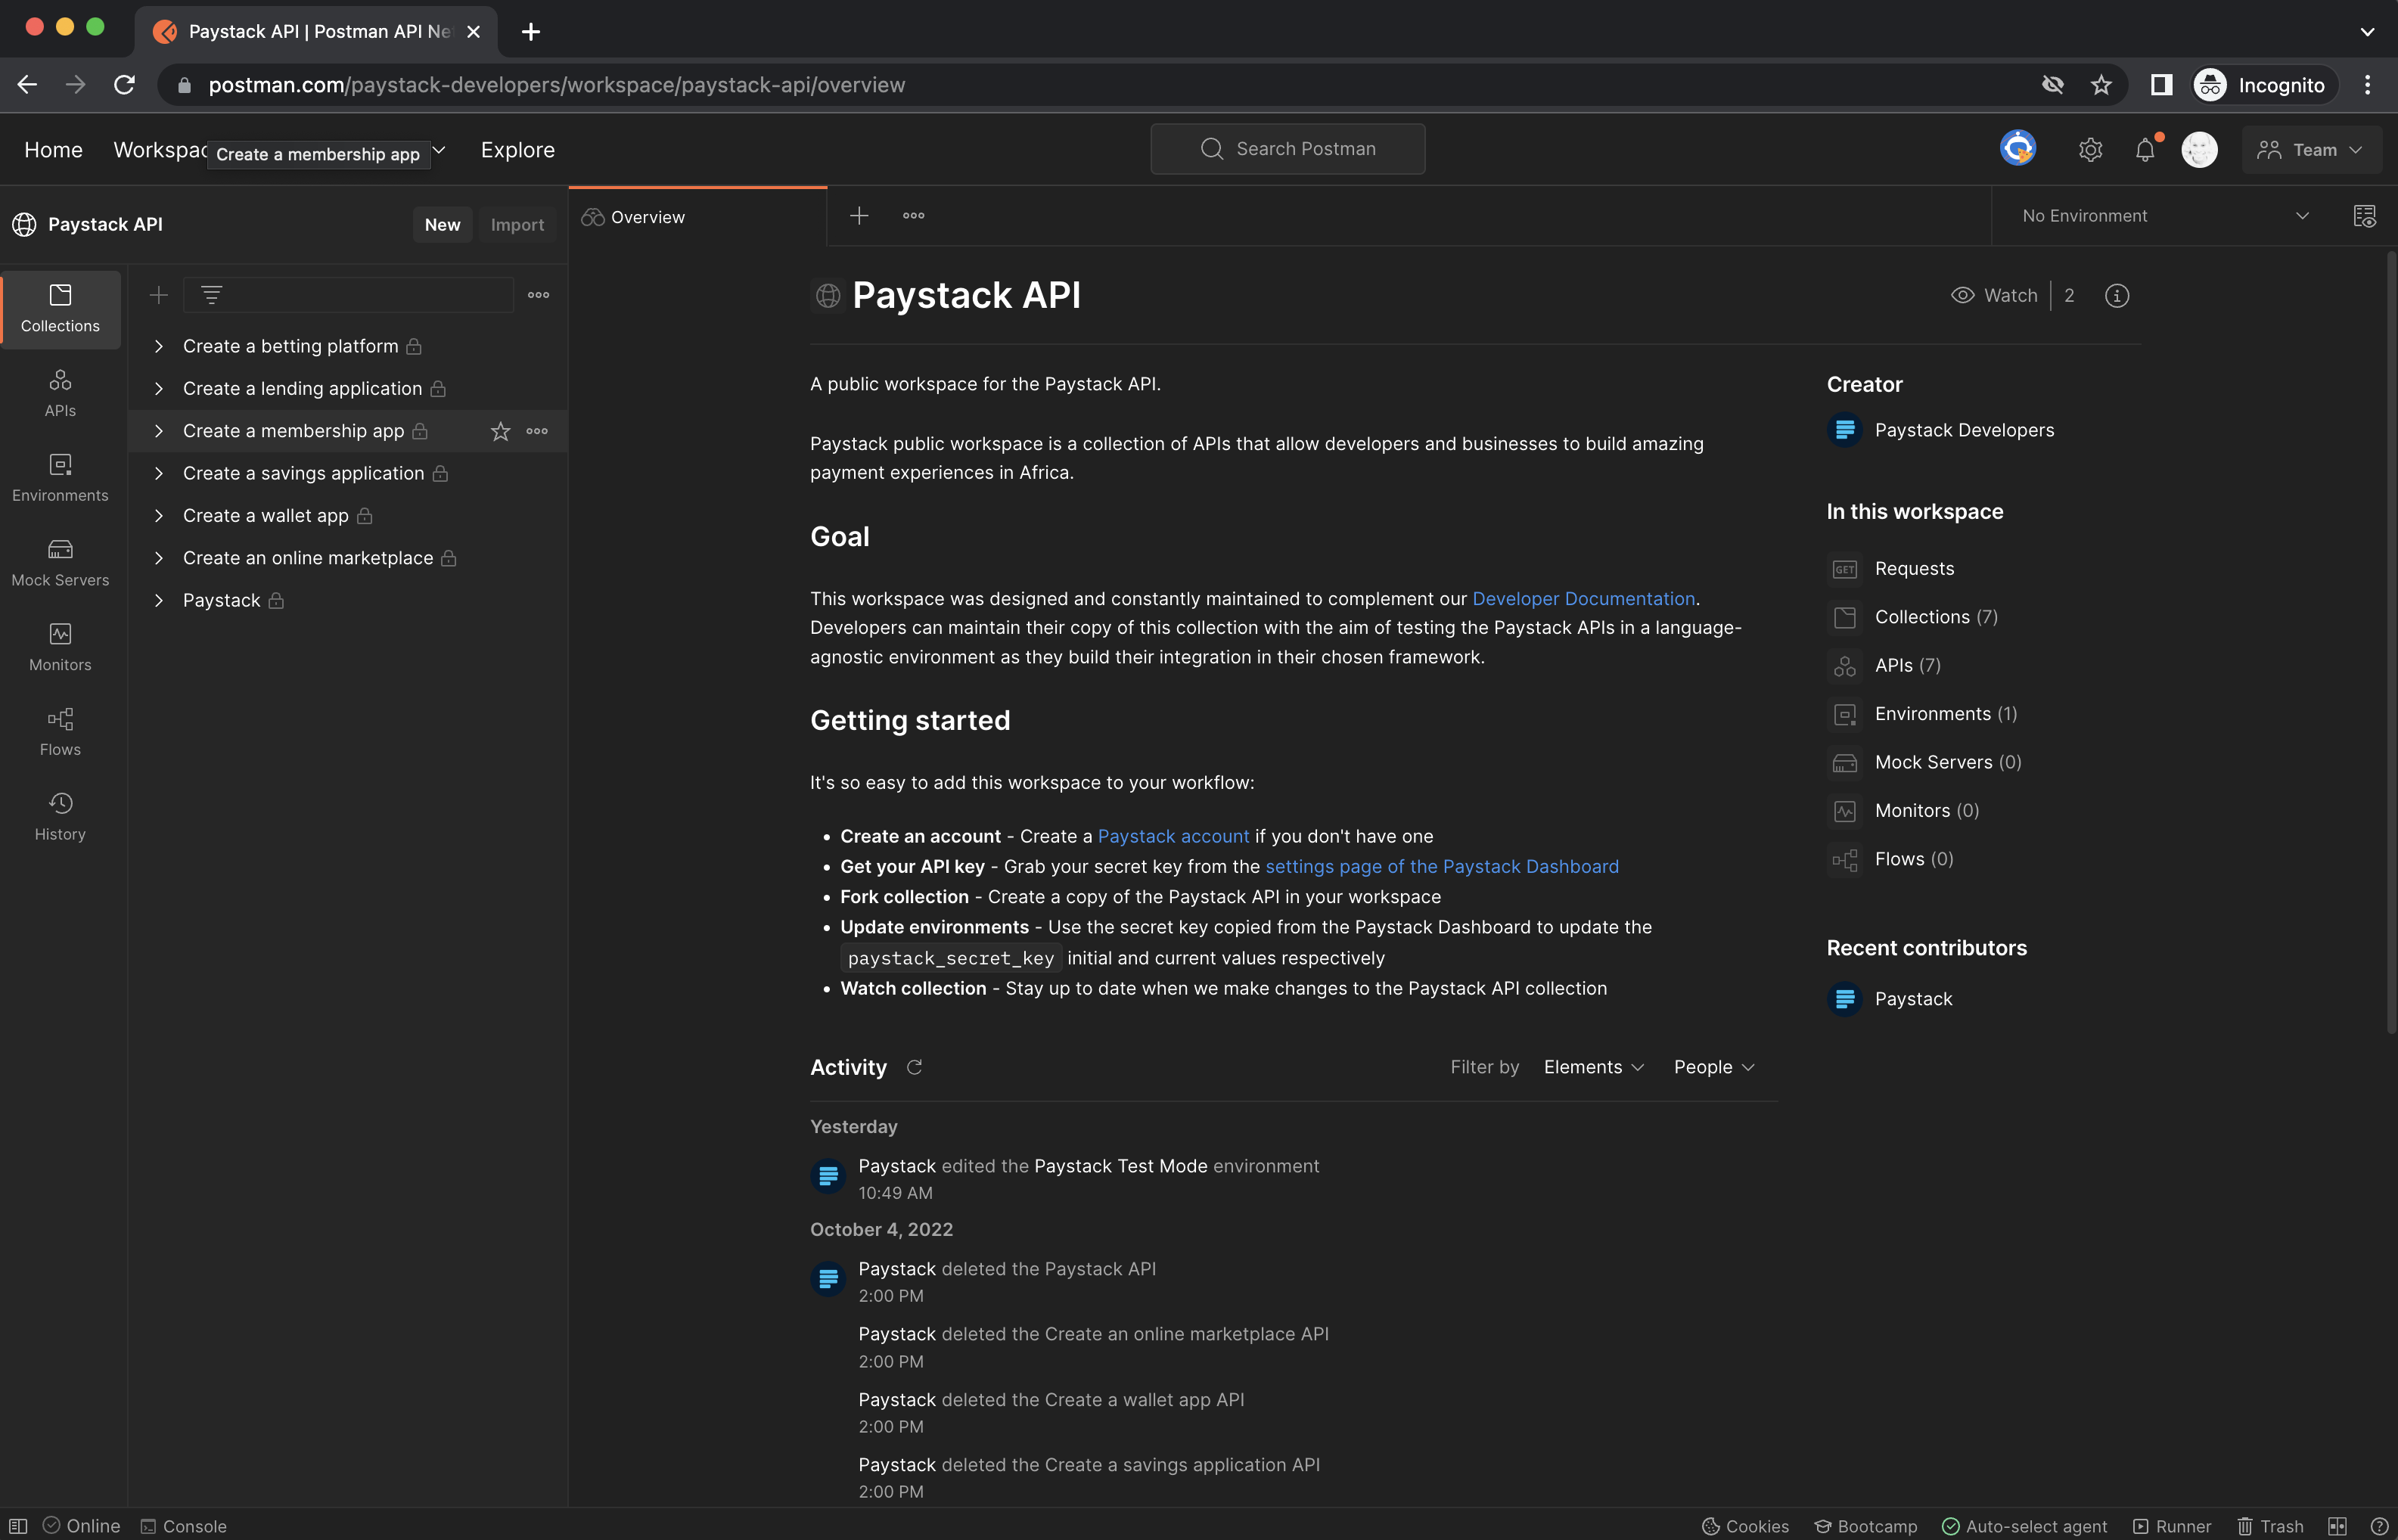Open the People filter dropdown

coord(1714,1067)
